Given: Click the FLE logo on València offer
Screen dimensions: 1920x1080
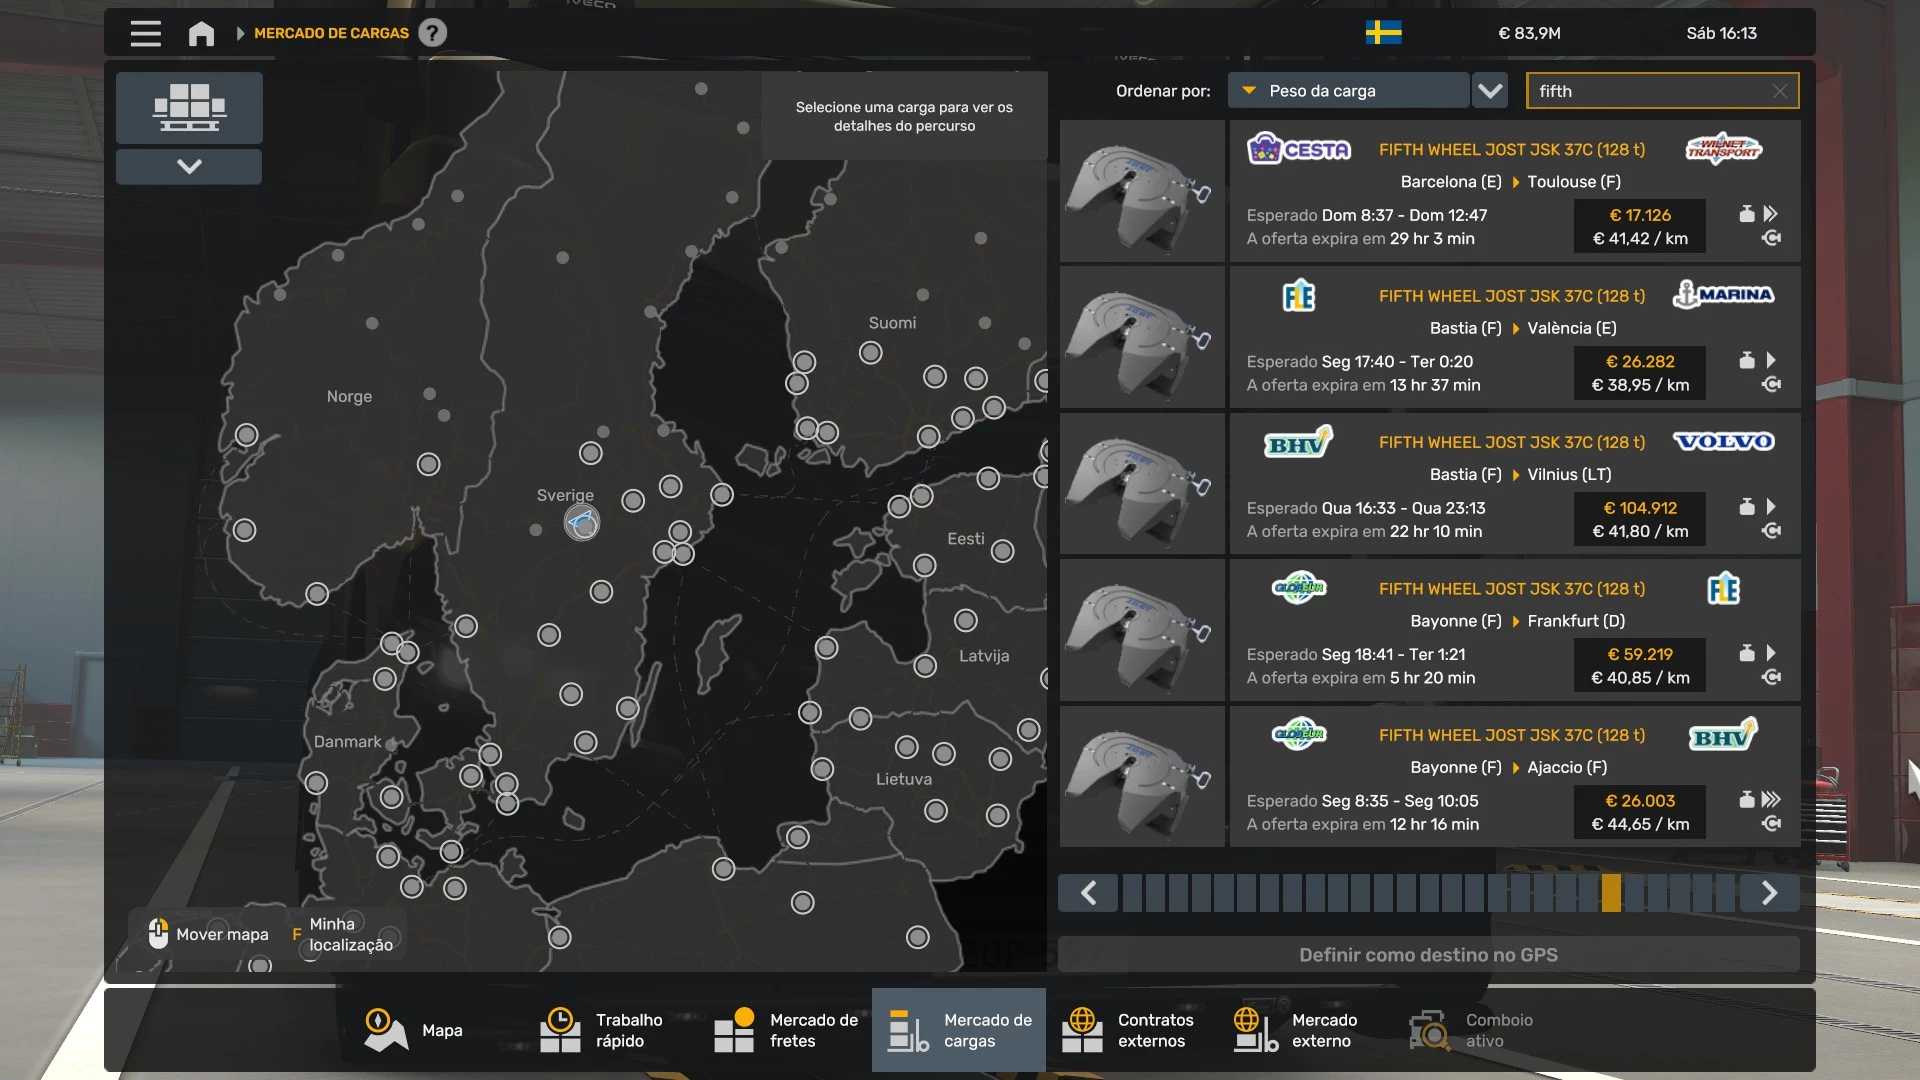Looking at the screenshot, I should click(1298, 296).
